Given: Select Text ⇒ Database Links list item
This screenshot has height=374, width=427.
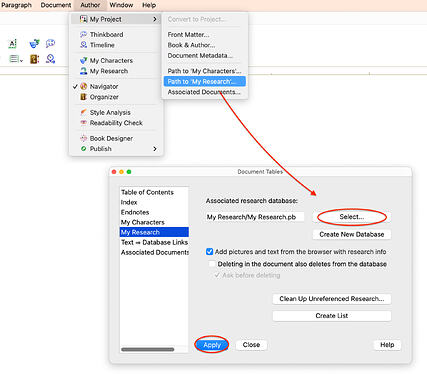Looking at the screenshot, I should [x=154, y=242].
